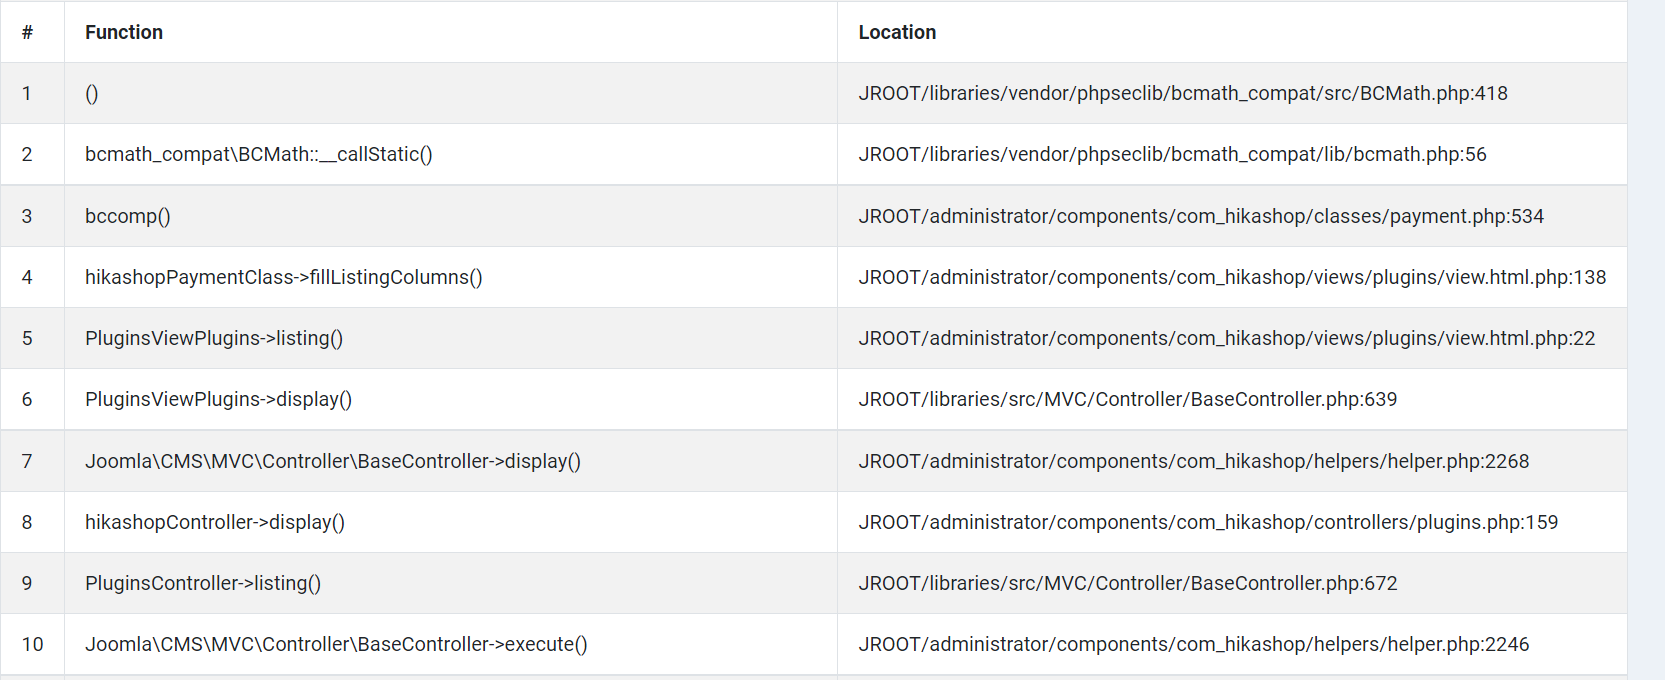The height and width of the screenshot is (680, 1665).
Task: Select the helper.php:2268 location cell
Action: 1193,461
